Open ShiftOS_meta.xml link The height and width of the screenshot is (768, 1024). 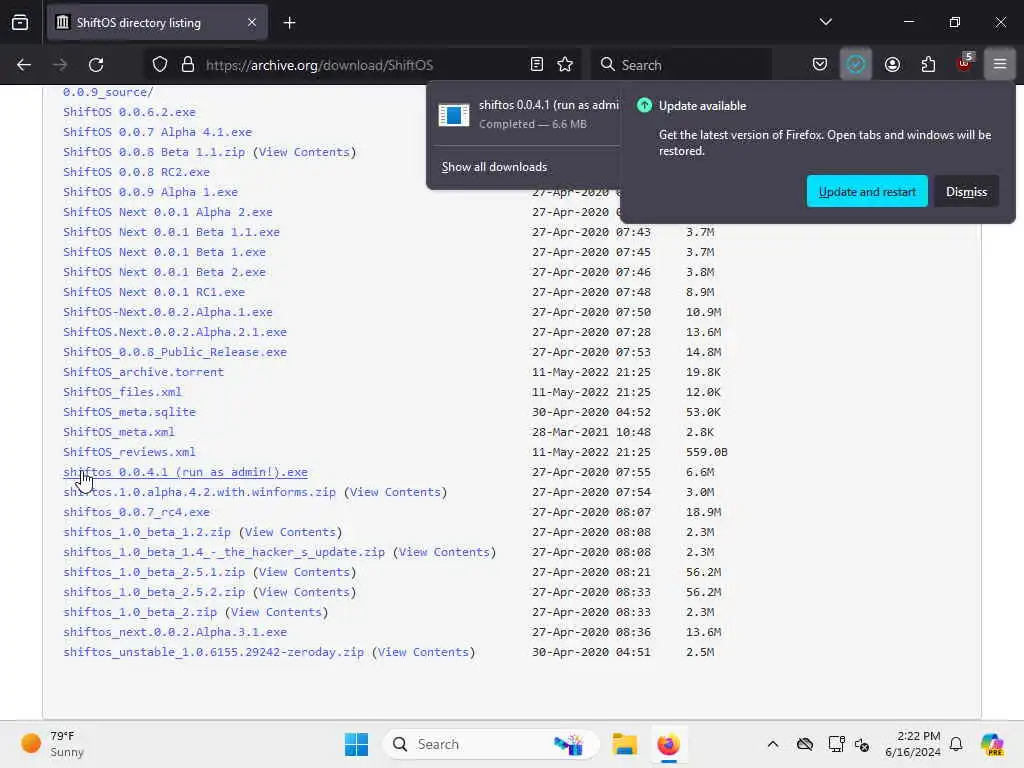pyautogui.click(x=119, y=432)
